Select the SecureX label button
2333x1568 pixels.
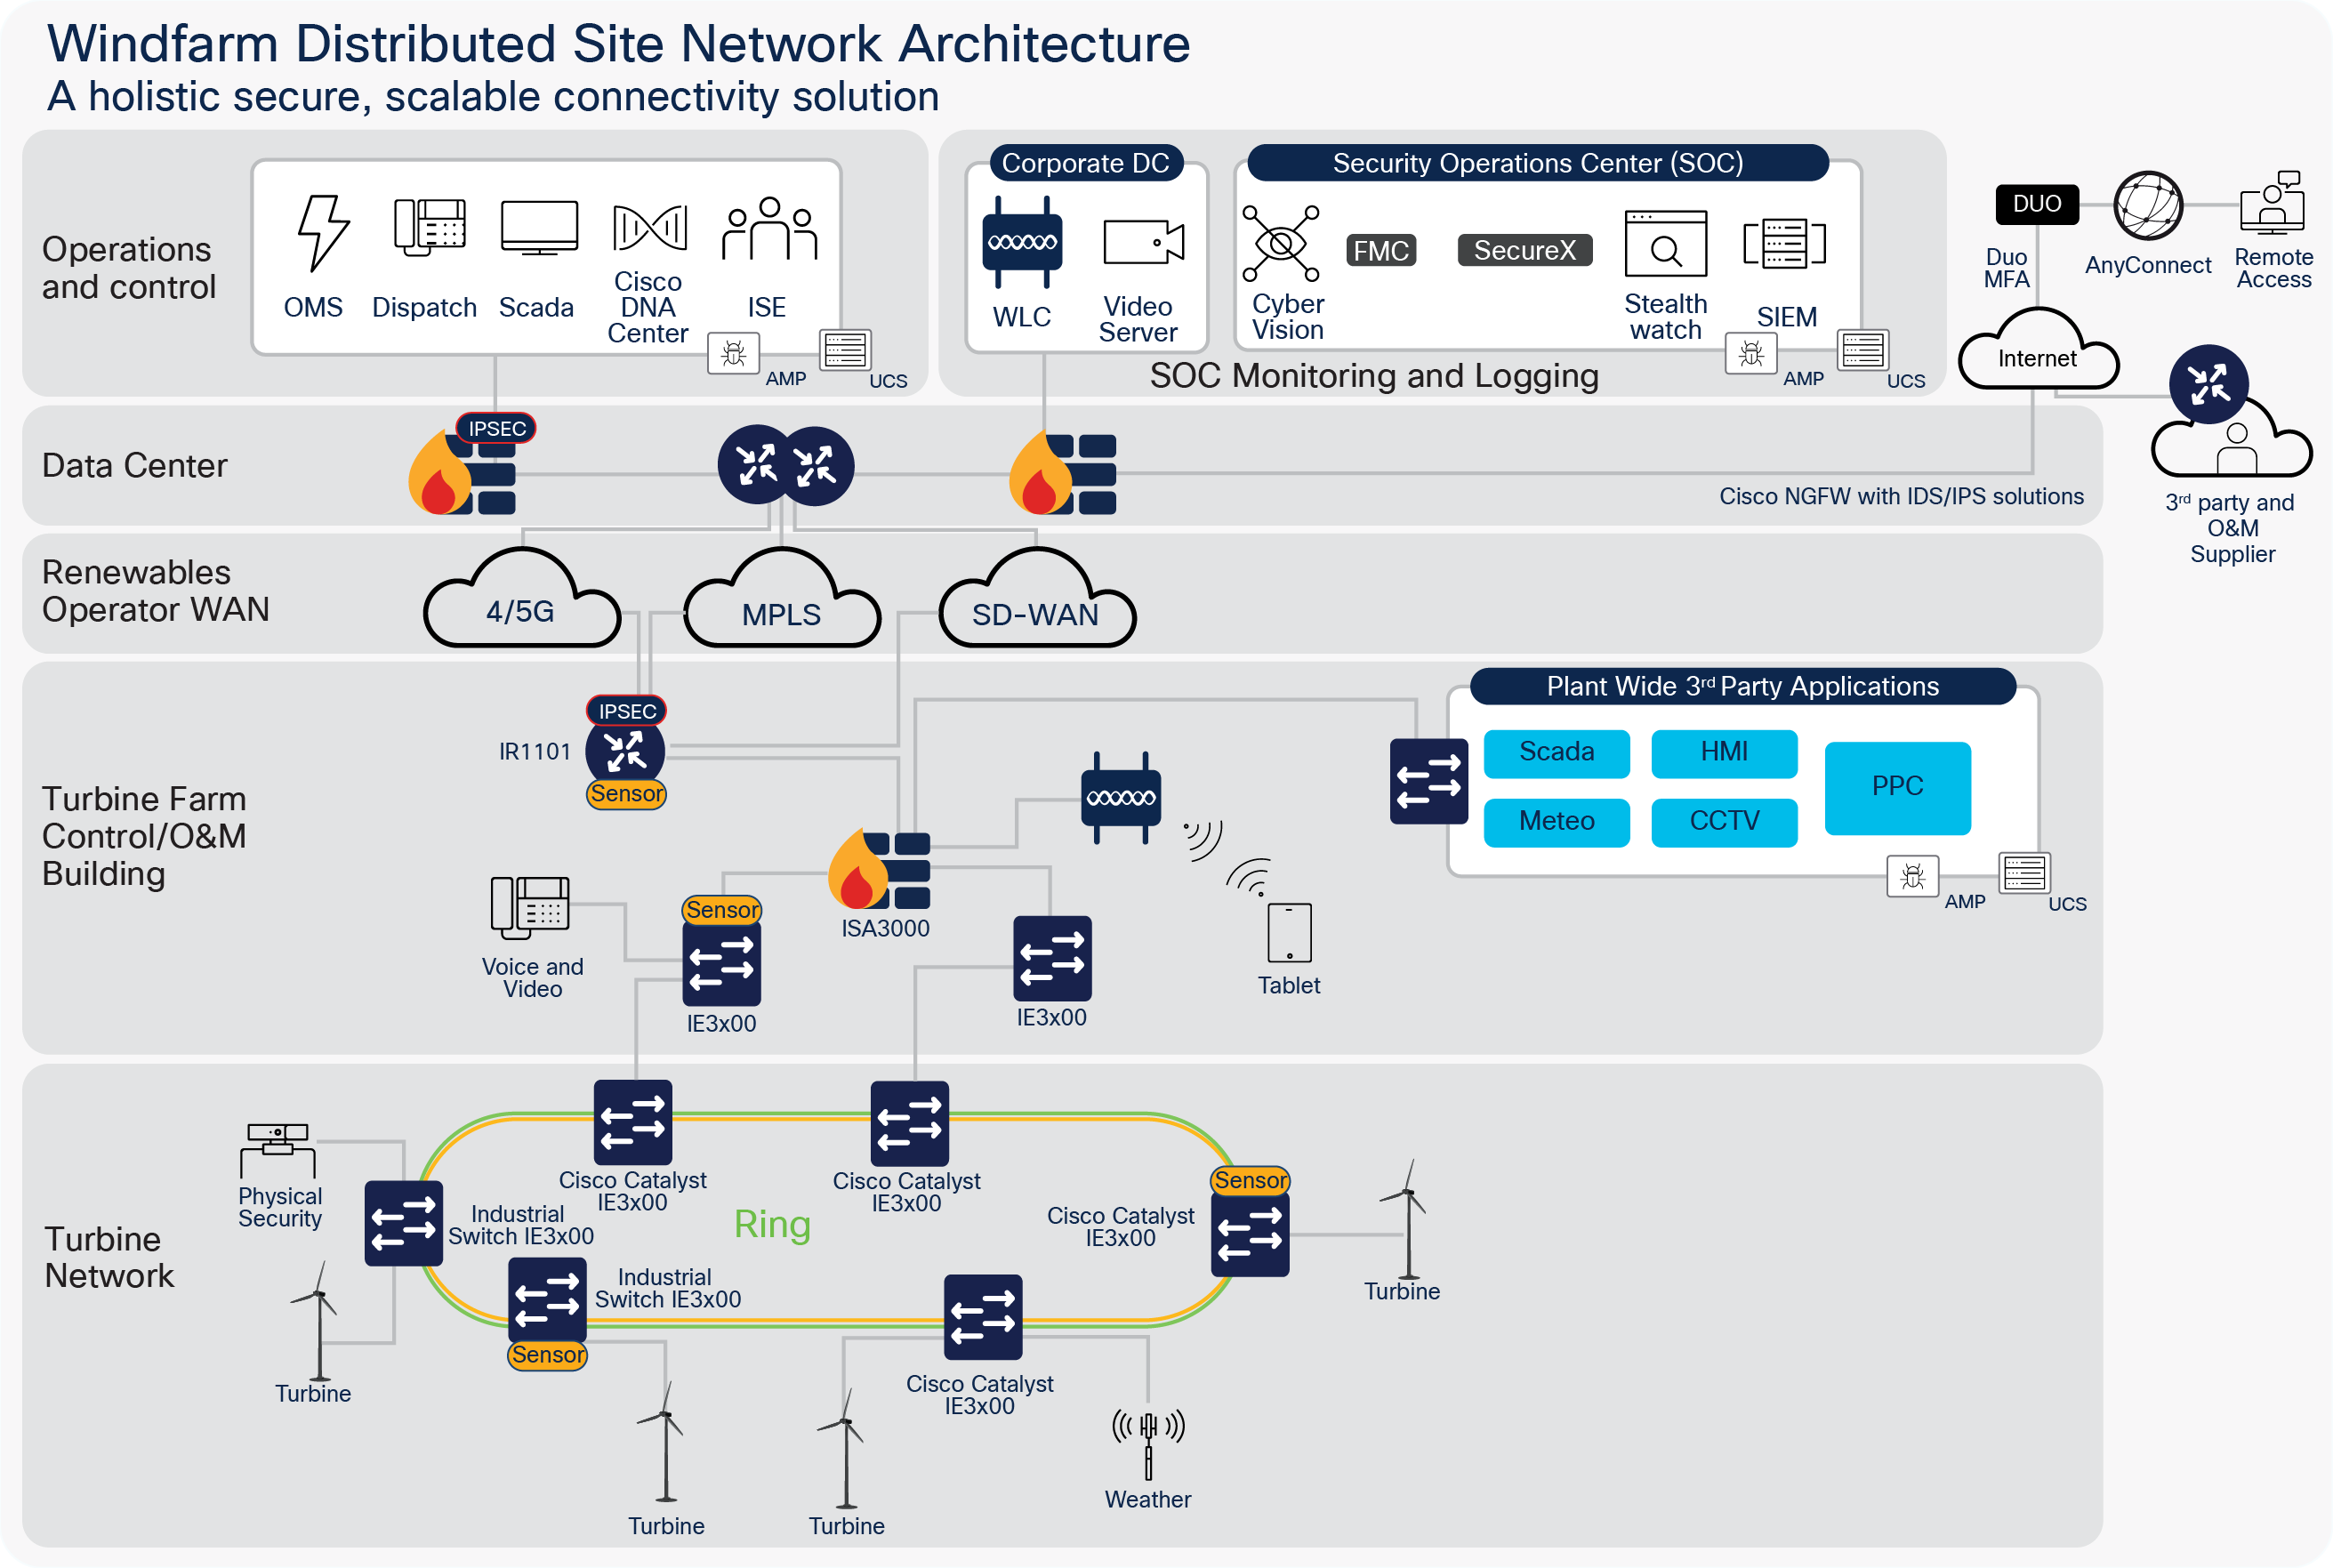(x=1525, y=250)
